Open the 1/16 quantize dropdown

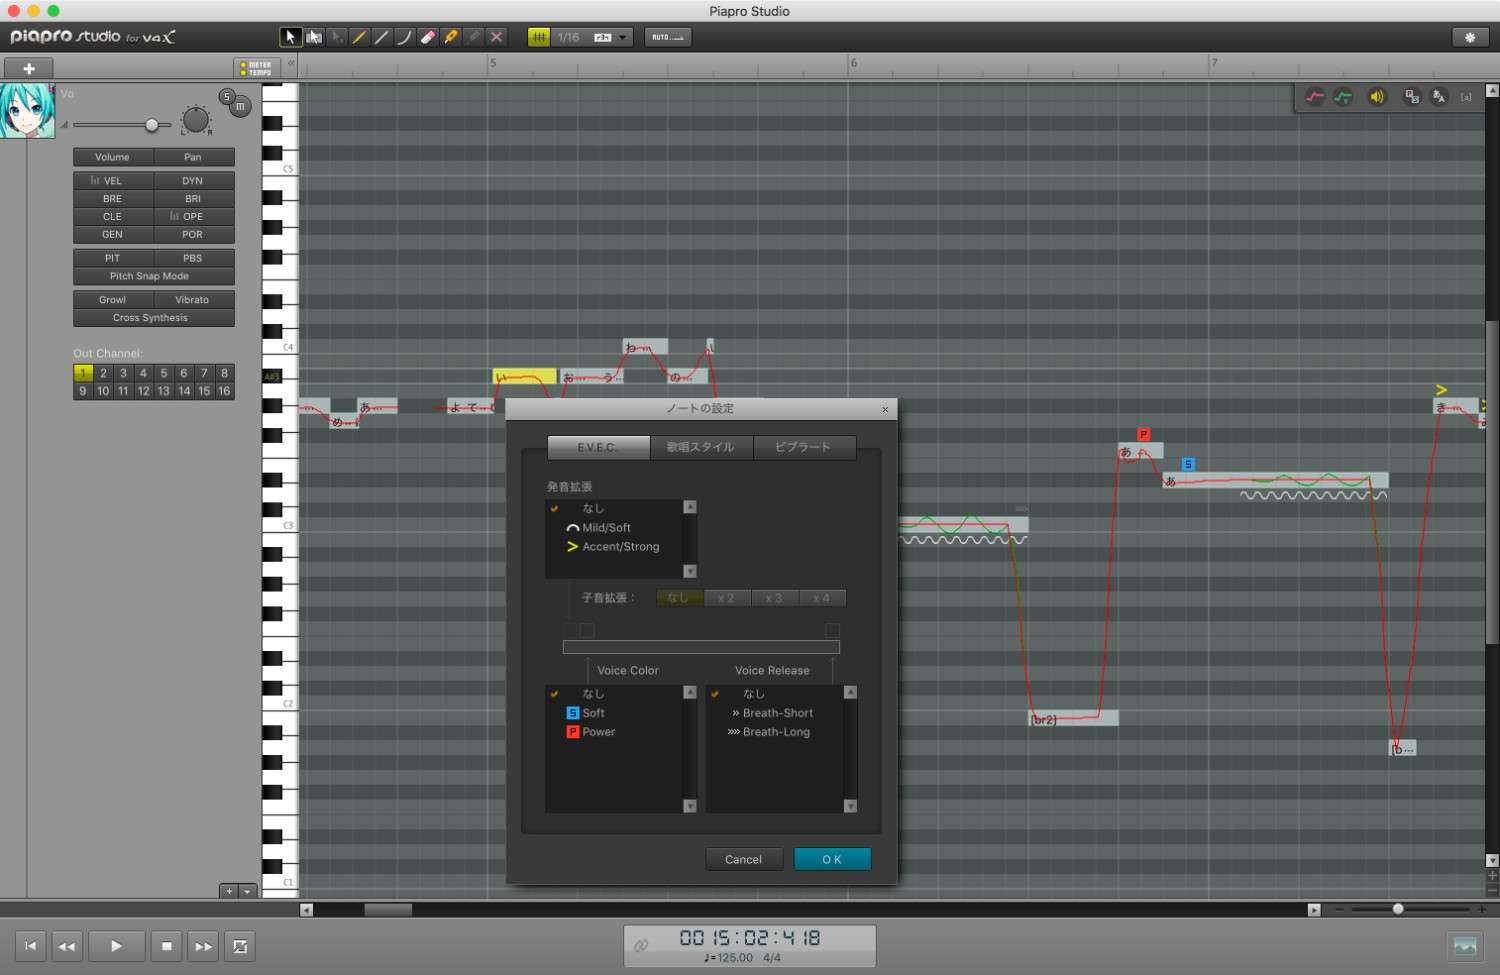(x=622, y=37)
